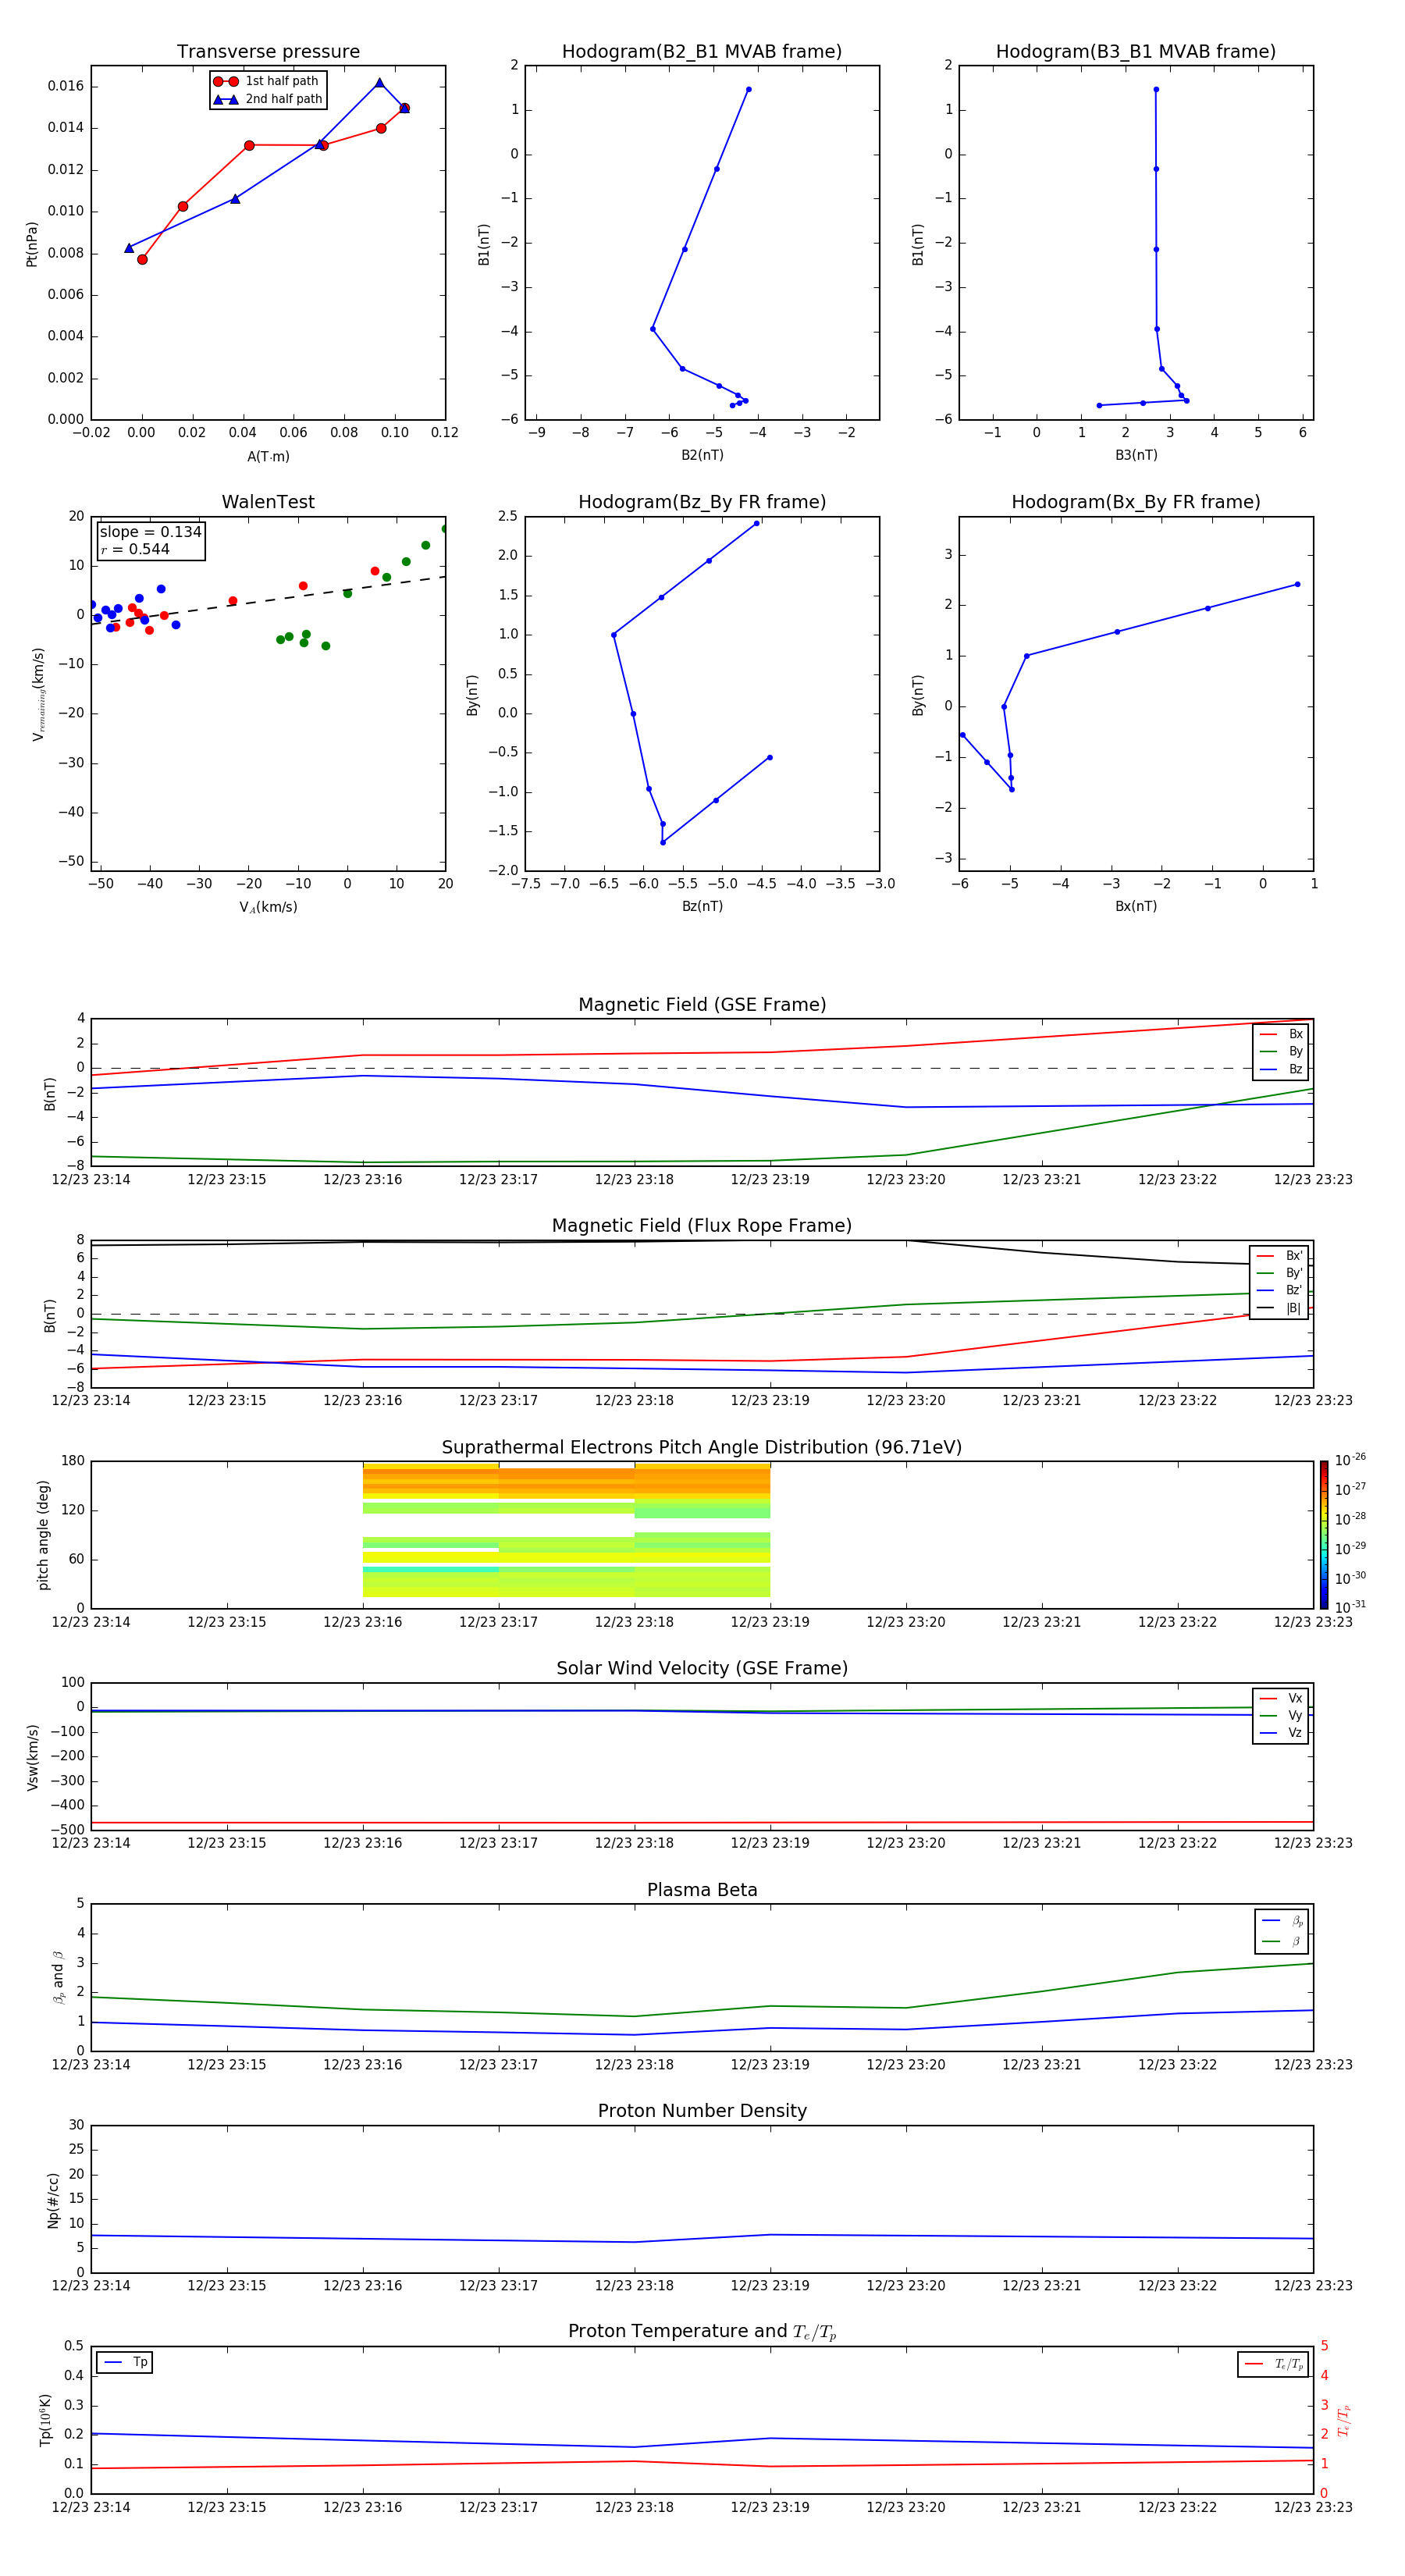This screenshot has height=2576, width=1405.
Task: Click the 'Magnetic Field (GSE Frame)' title
Action: 702,1005
